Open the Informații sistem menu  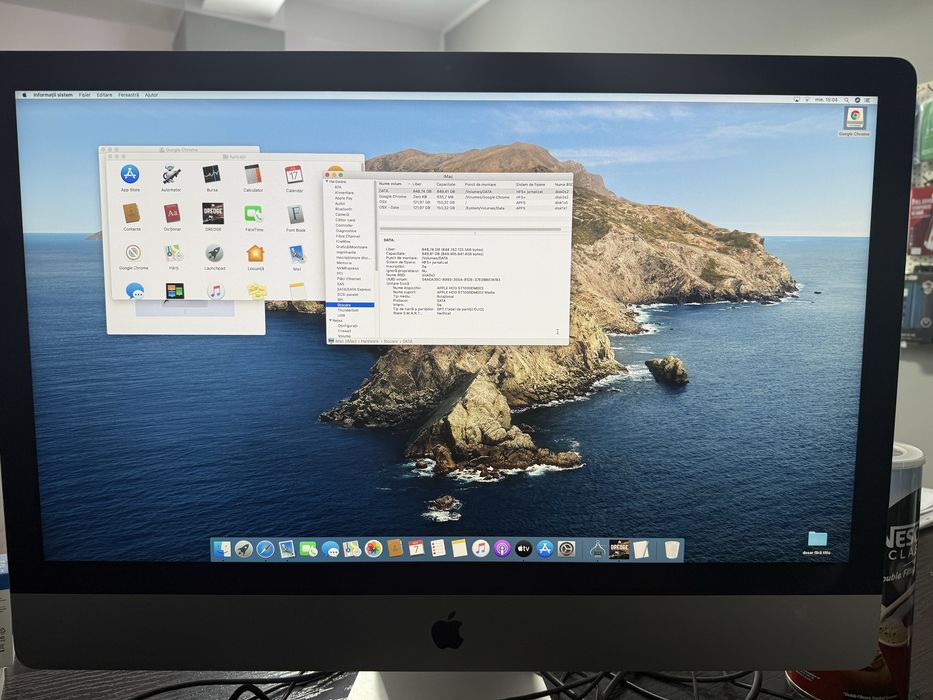coord(53,95)
